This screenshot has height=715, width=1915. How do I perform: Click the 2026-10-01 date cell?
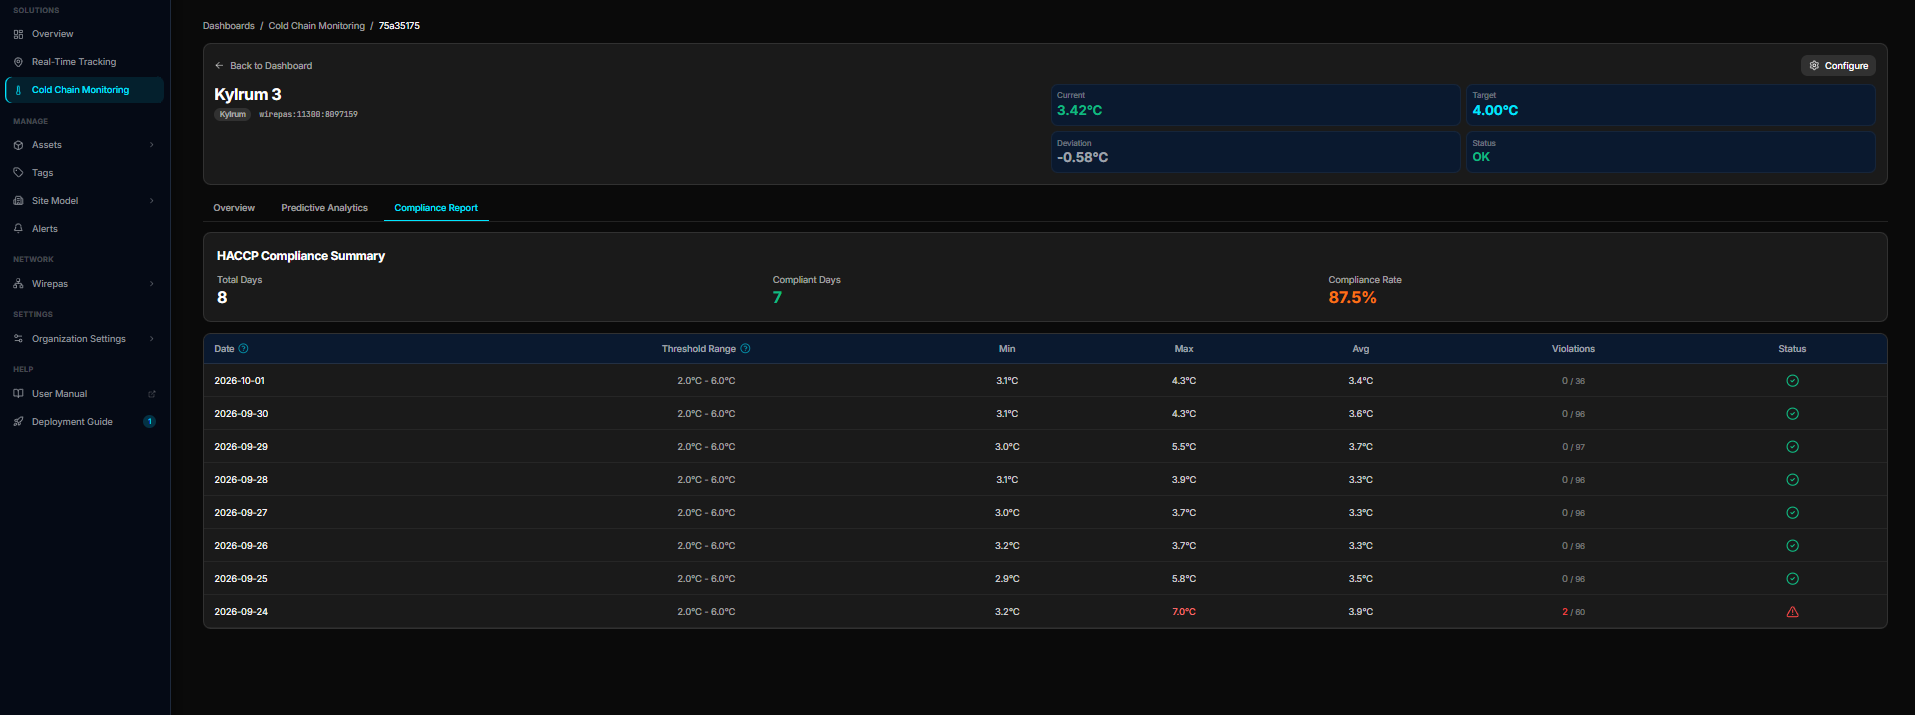tap(240, 381)
